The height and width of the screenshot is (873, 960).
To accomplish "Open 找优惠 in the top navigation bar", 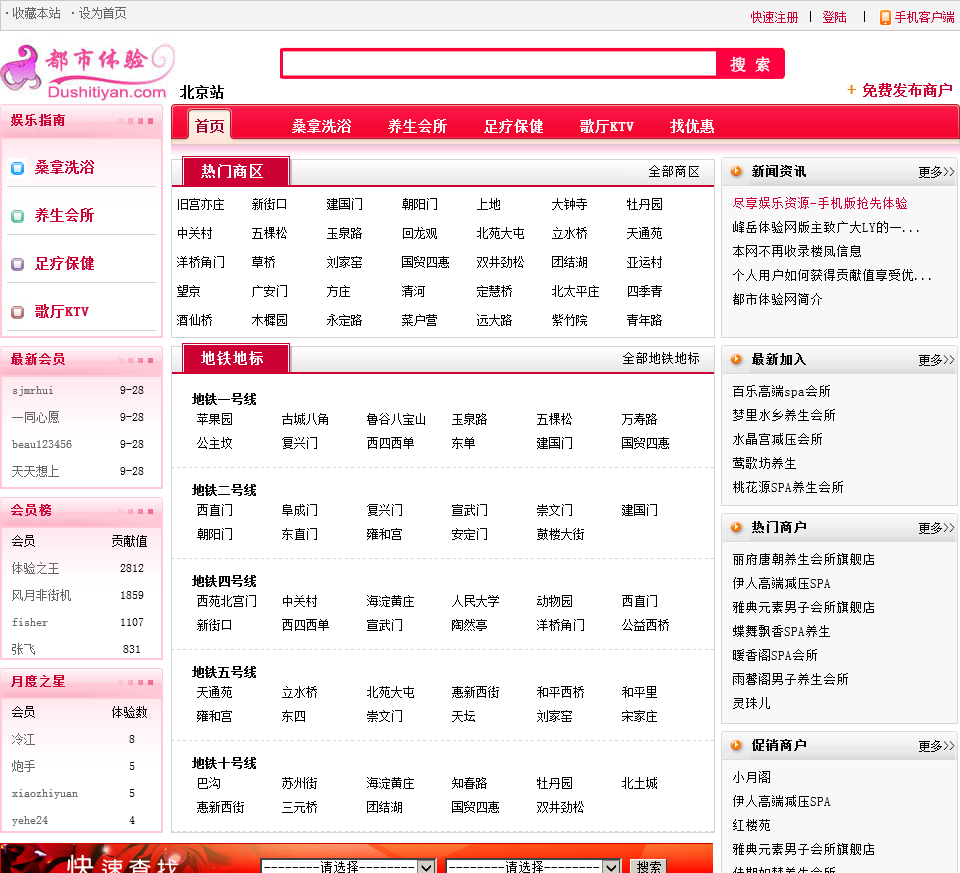I will (692, 126).
